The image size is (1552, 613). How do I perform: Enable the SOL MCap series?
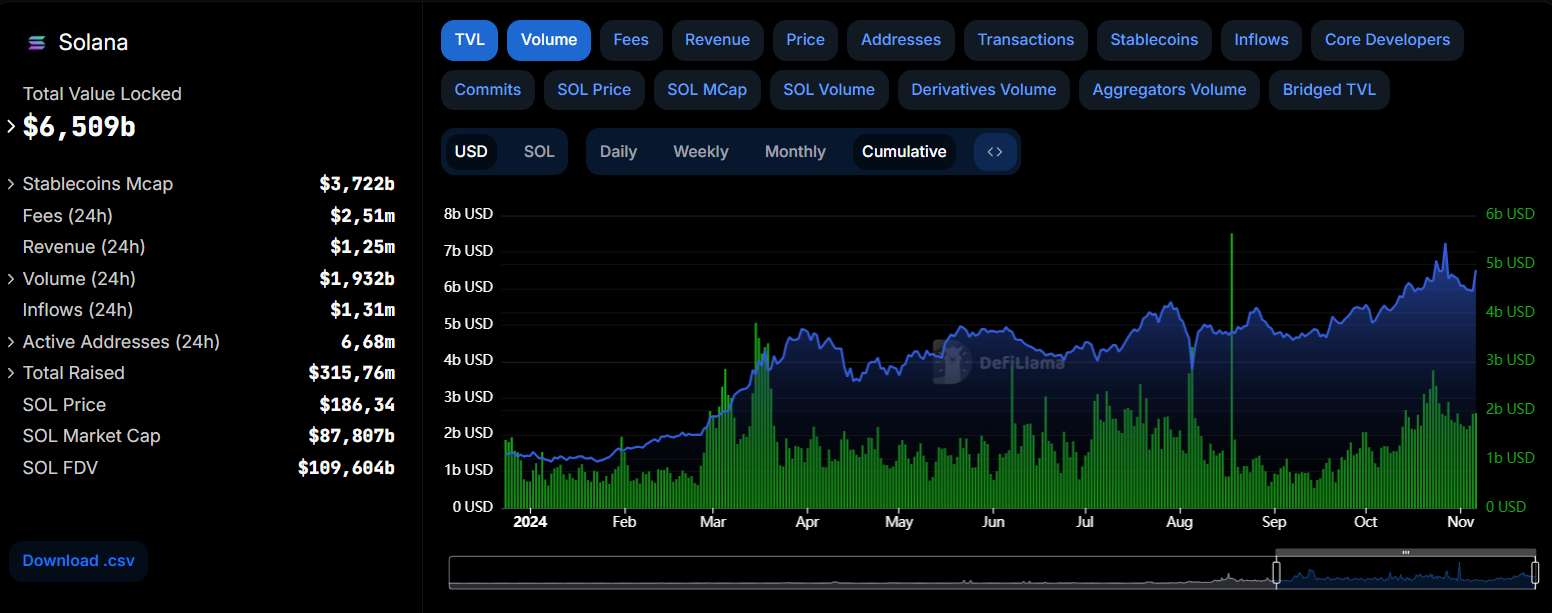coord(707,90)
